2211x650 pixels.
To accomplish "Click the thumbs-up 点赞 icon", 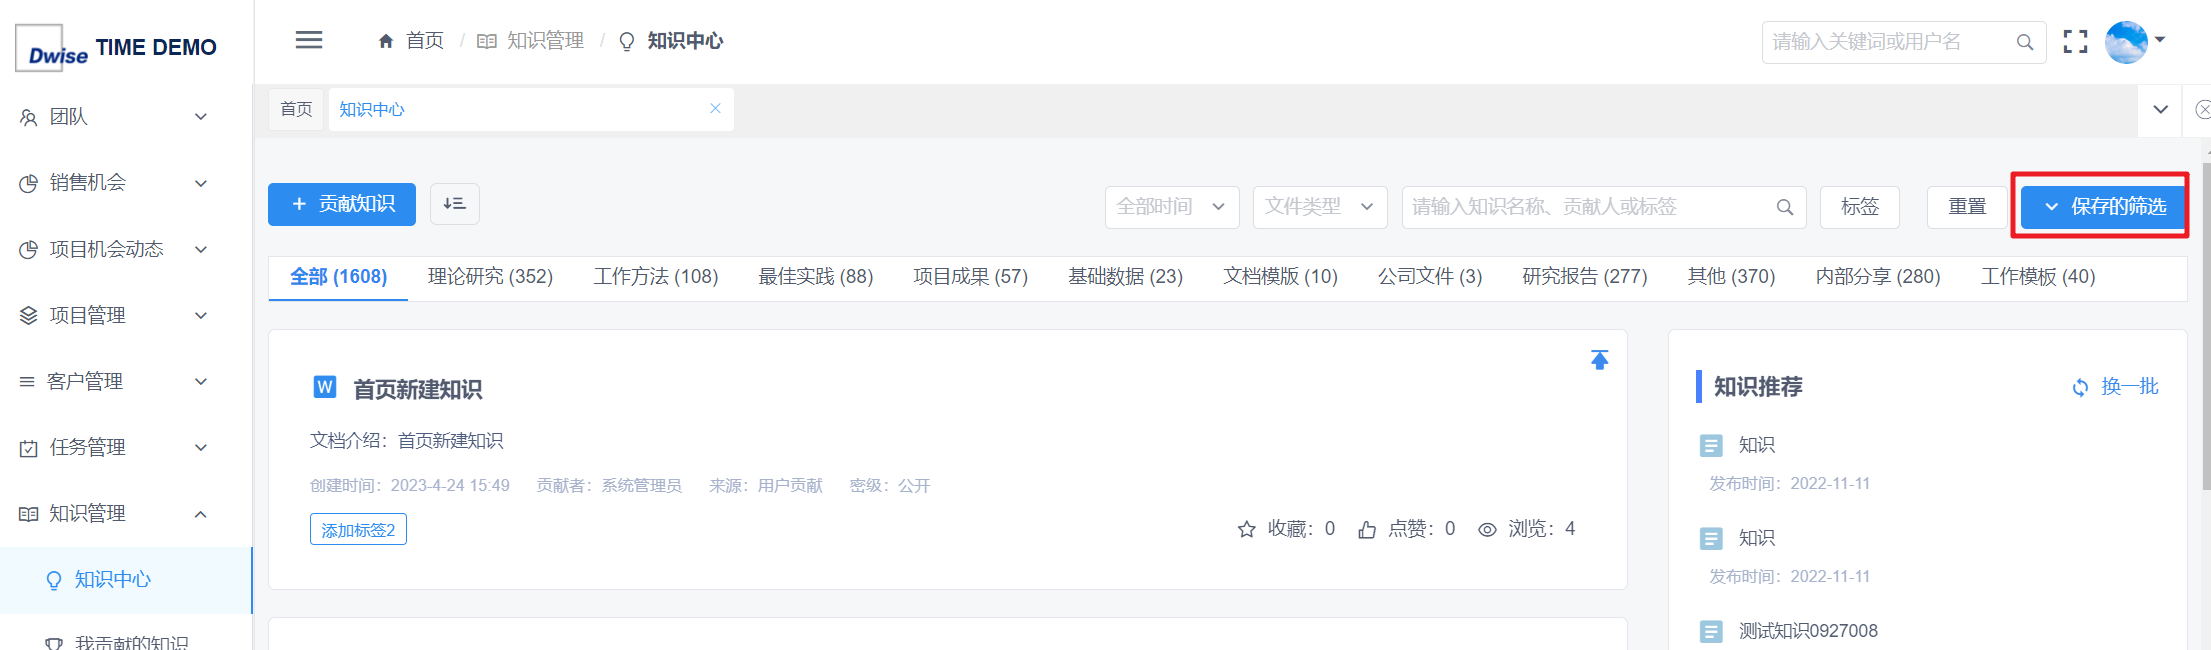I will (x=1367, y=530).
